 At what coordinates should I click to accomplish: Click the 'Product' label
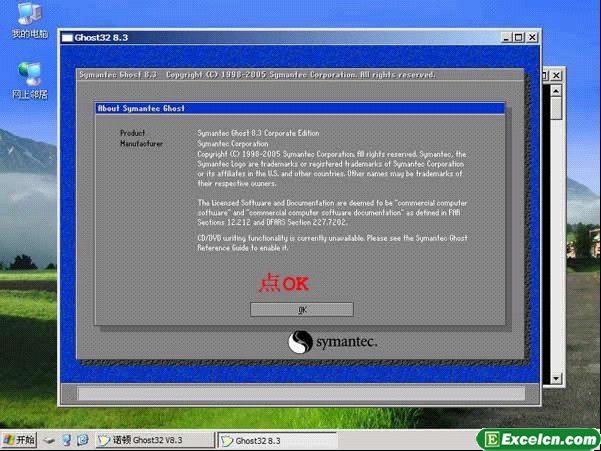coord(132,133)
